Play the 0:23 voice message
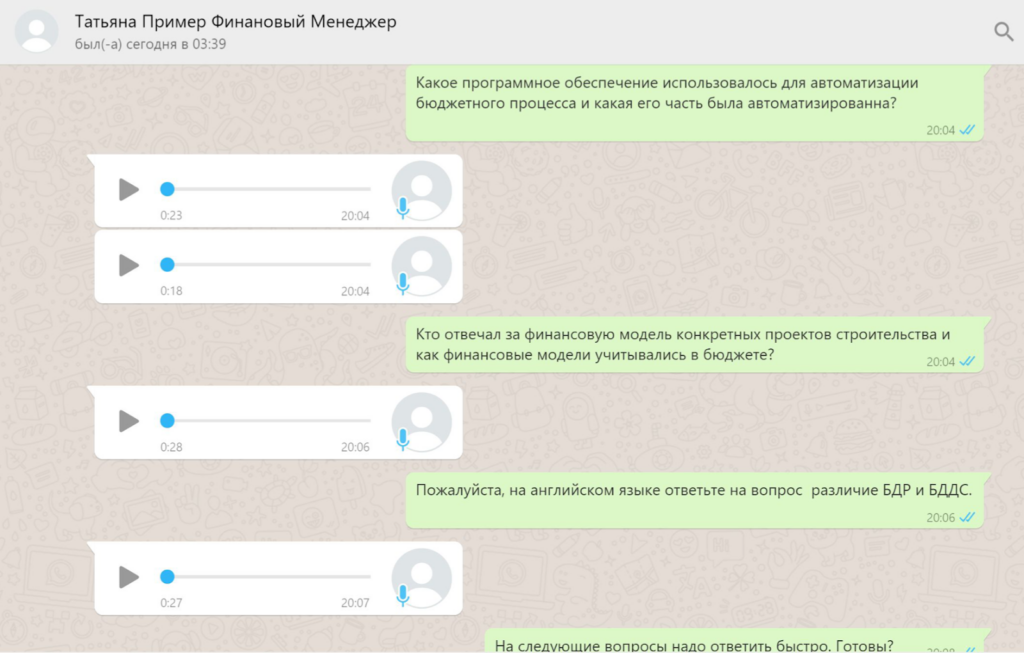 [126, 189]
